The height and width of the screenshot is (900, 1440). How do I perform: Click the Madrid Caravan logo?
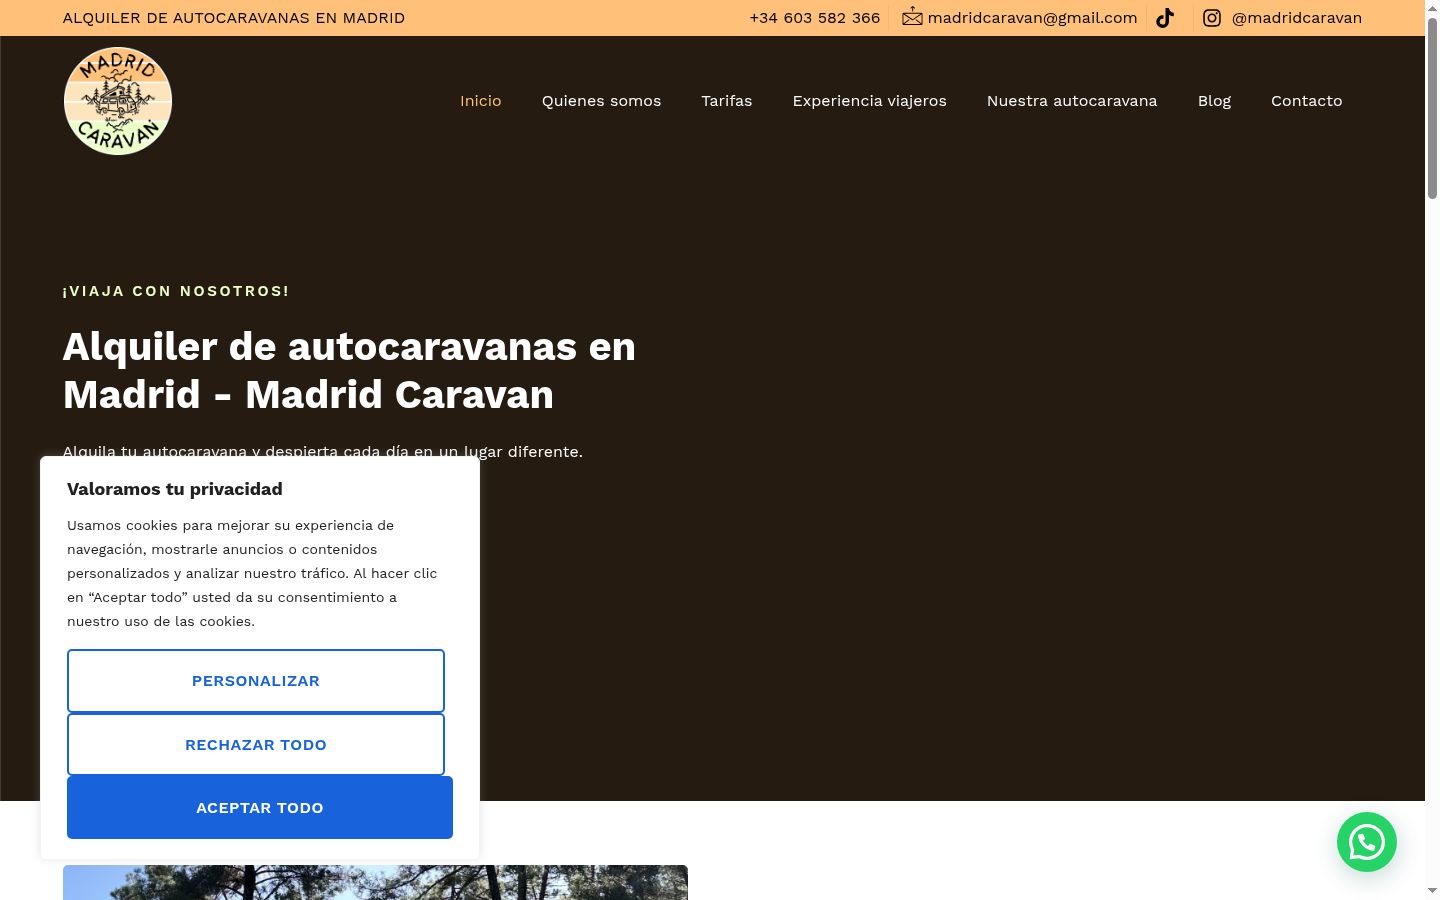(x=118, y=101)
